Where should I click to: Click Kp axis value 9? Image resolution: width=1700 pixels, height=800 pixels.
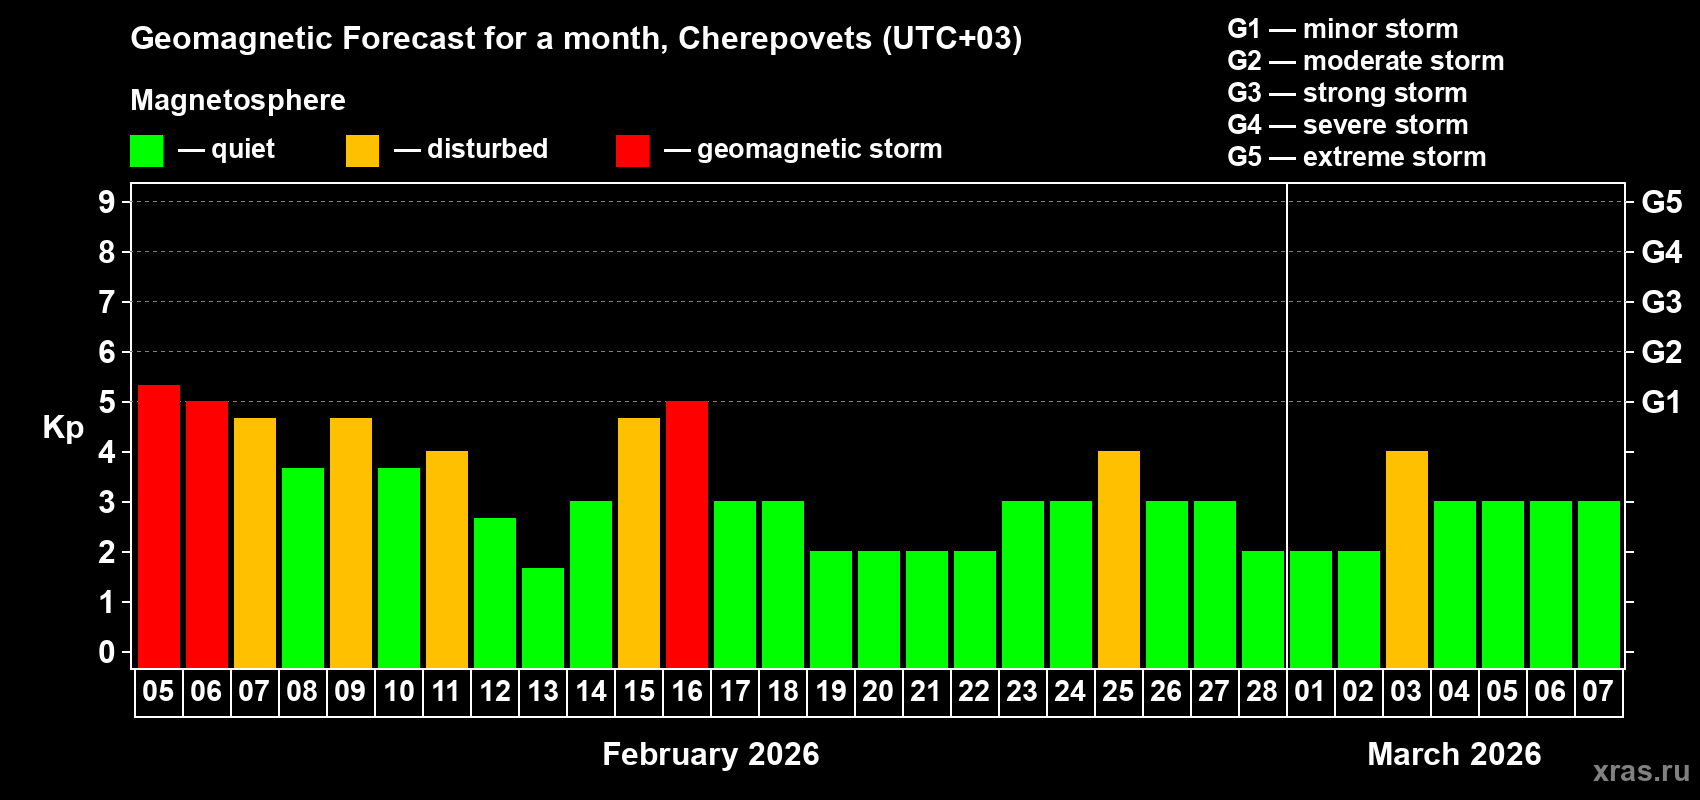point(107,202)
